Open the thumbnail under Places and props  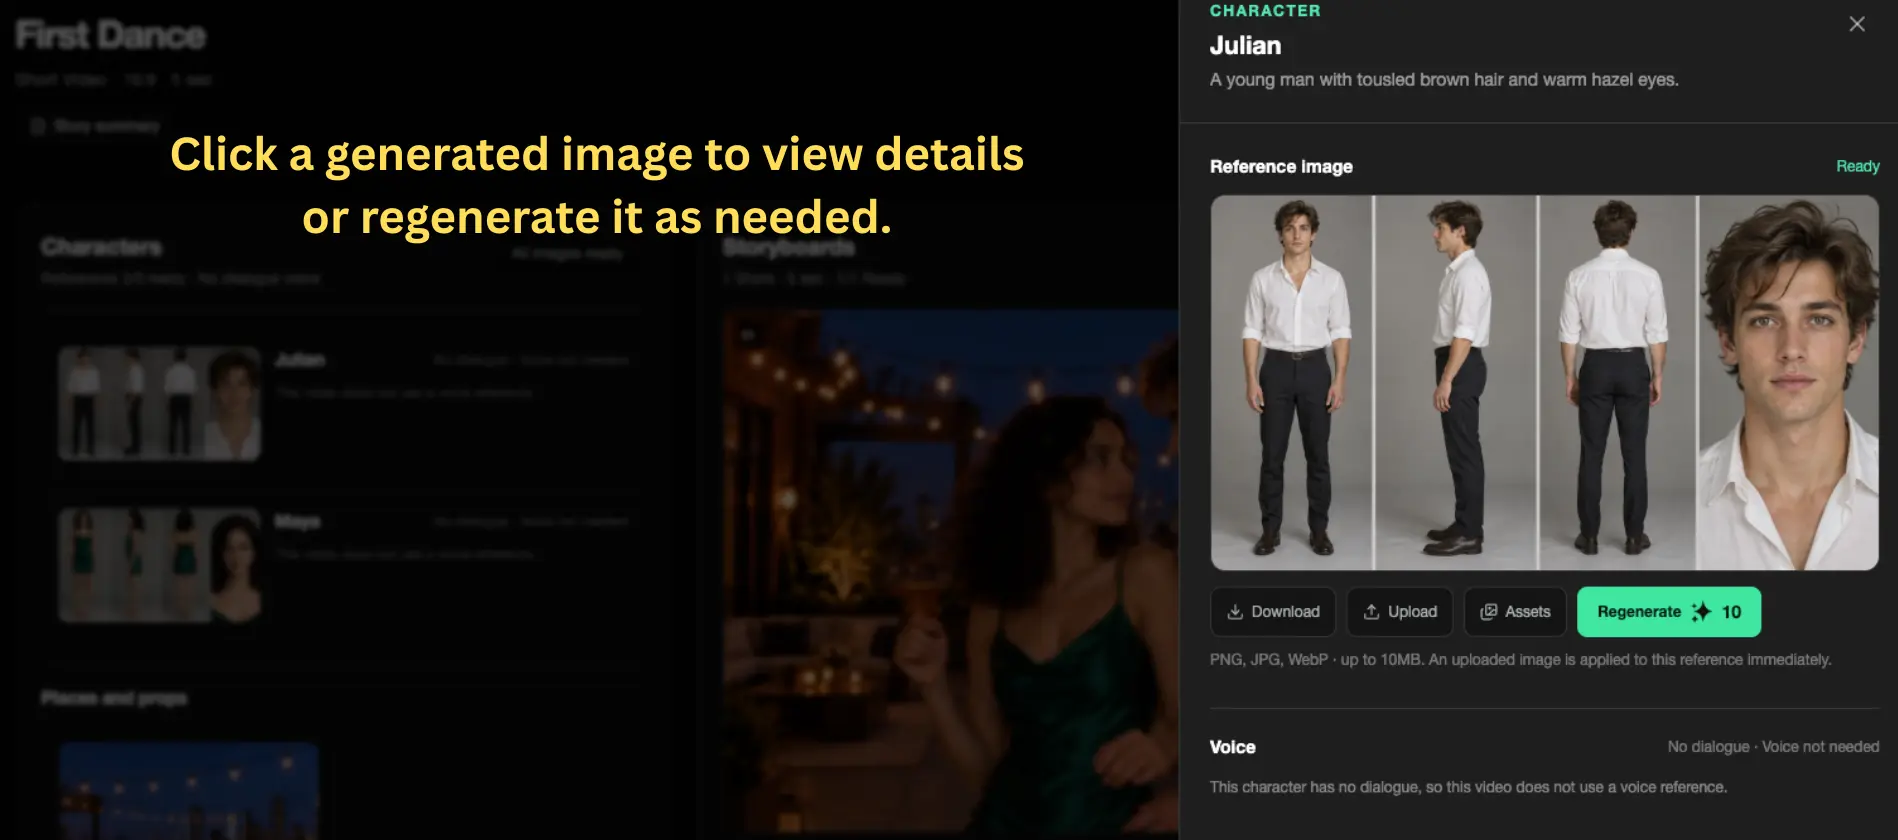pos(189,790)
